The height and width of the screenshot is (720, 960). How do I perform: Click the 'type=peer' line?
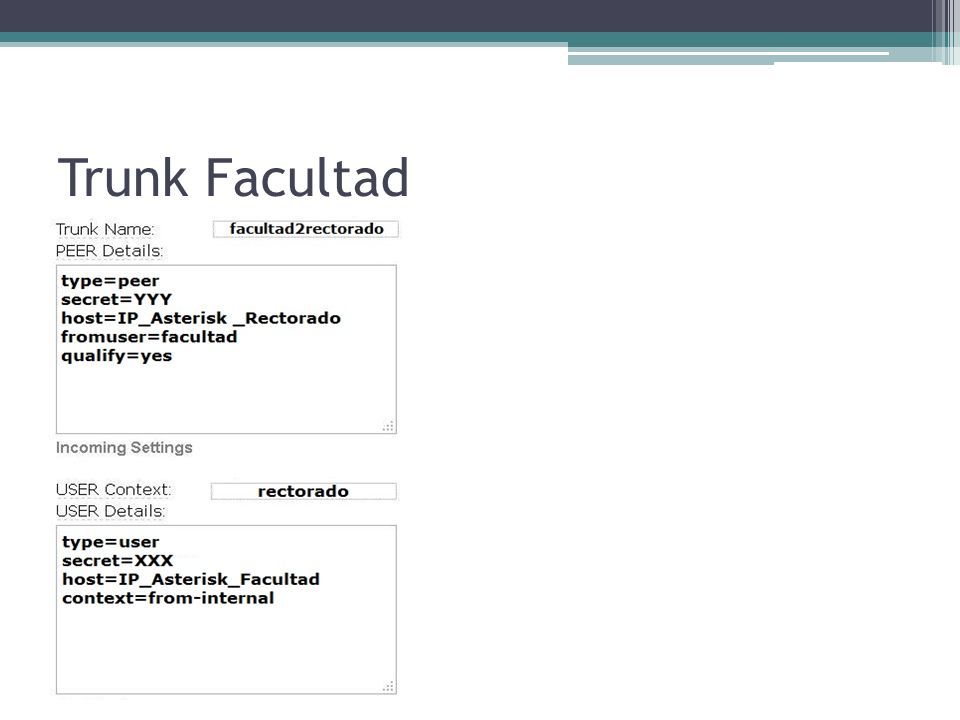(x=110, y=281)
